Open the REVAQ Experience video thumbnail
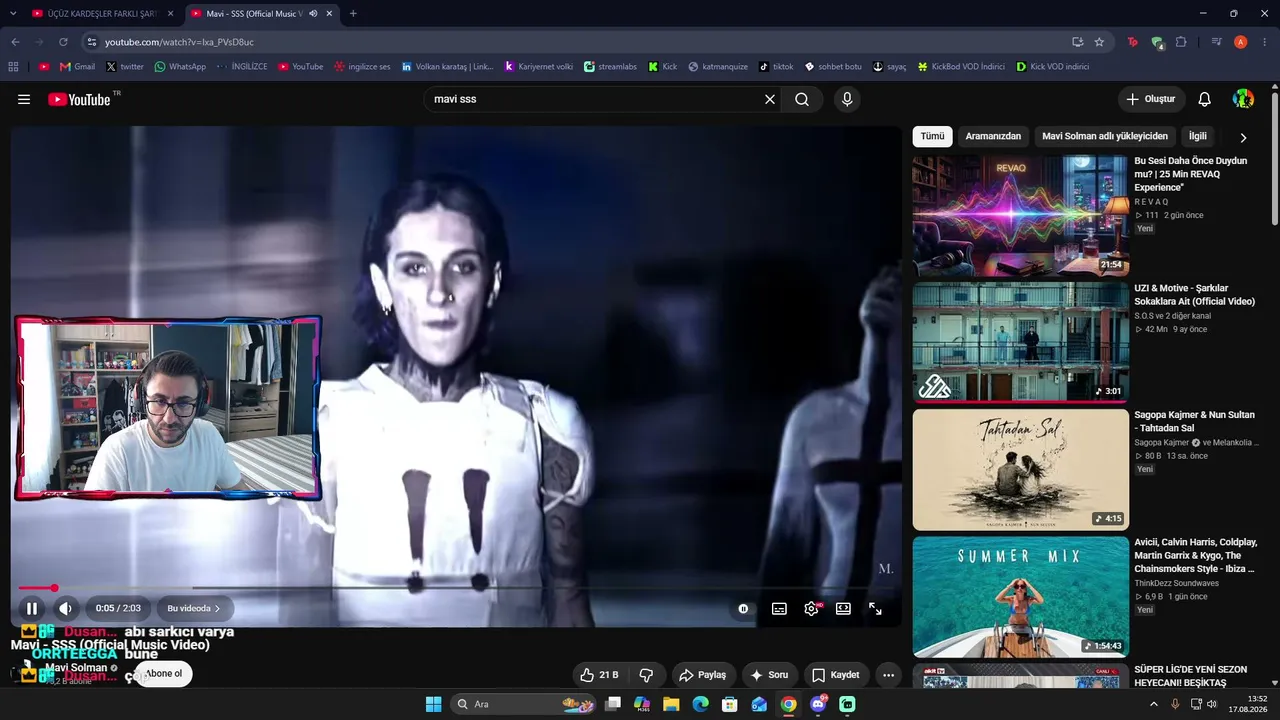1280x720 pixels. coord(1020,215)
